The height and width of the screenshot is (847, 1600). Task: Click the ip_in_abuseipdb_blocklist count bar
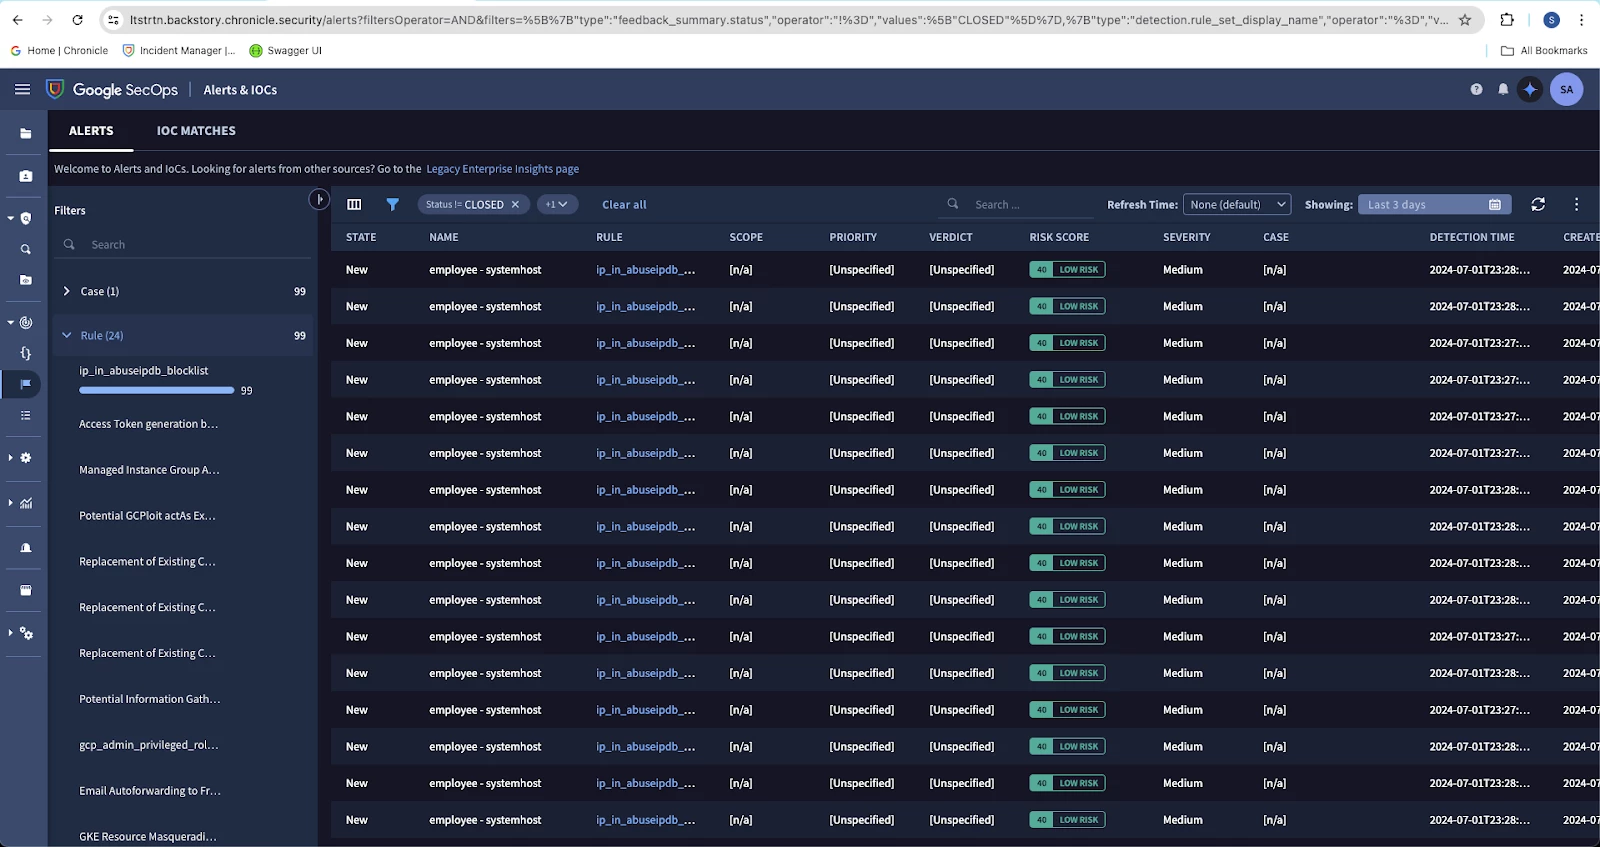tap(156, 390)
